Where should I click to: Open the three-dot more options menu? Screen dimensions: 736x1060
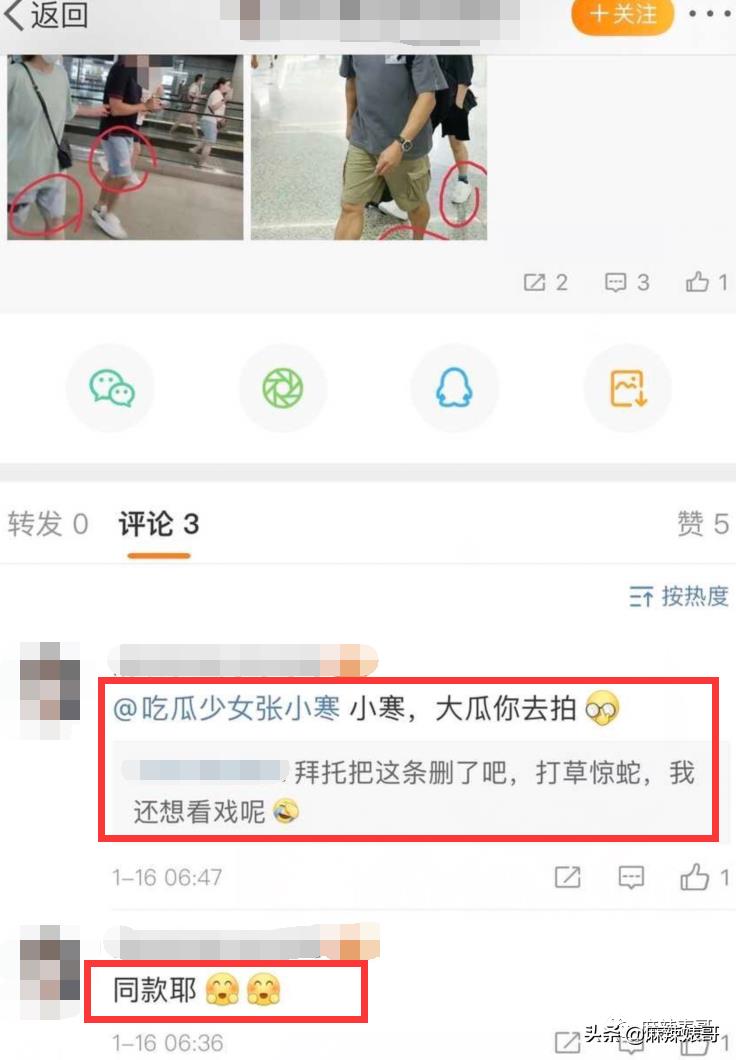[x=710, y=14]
